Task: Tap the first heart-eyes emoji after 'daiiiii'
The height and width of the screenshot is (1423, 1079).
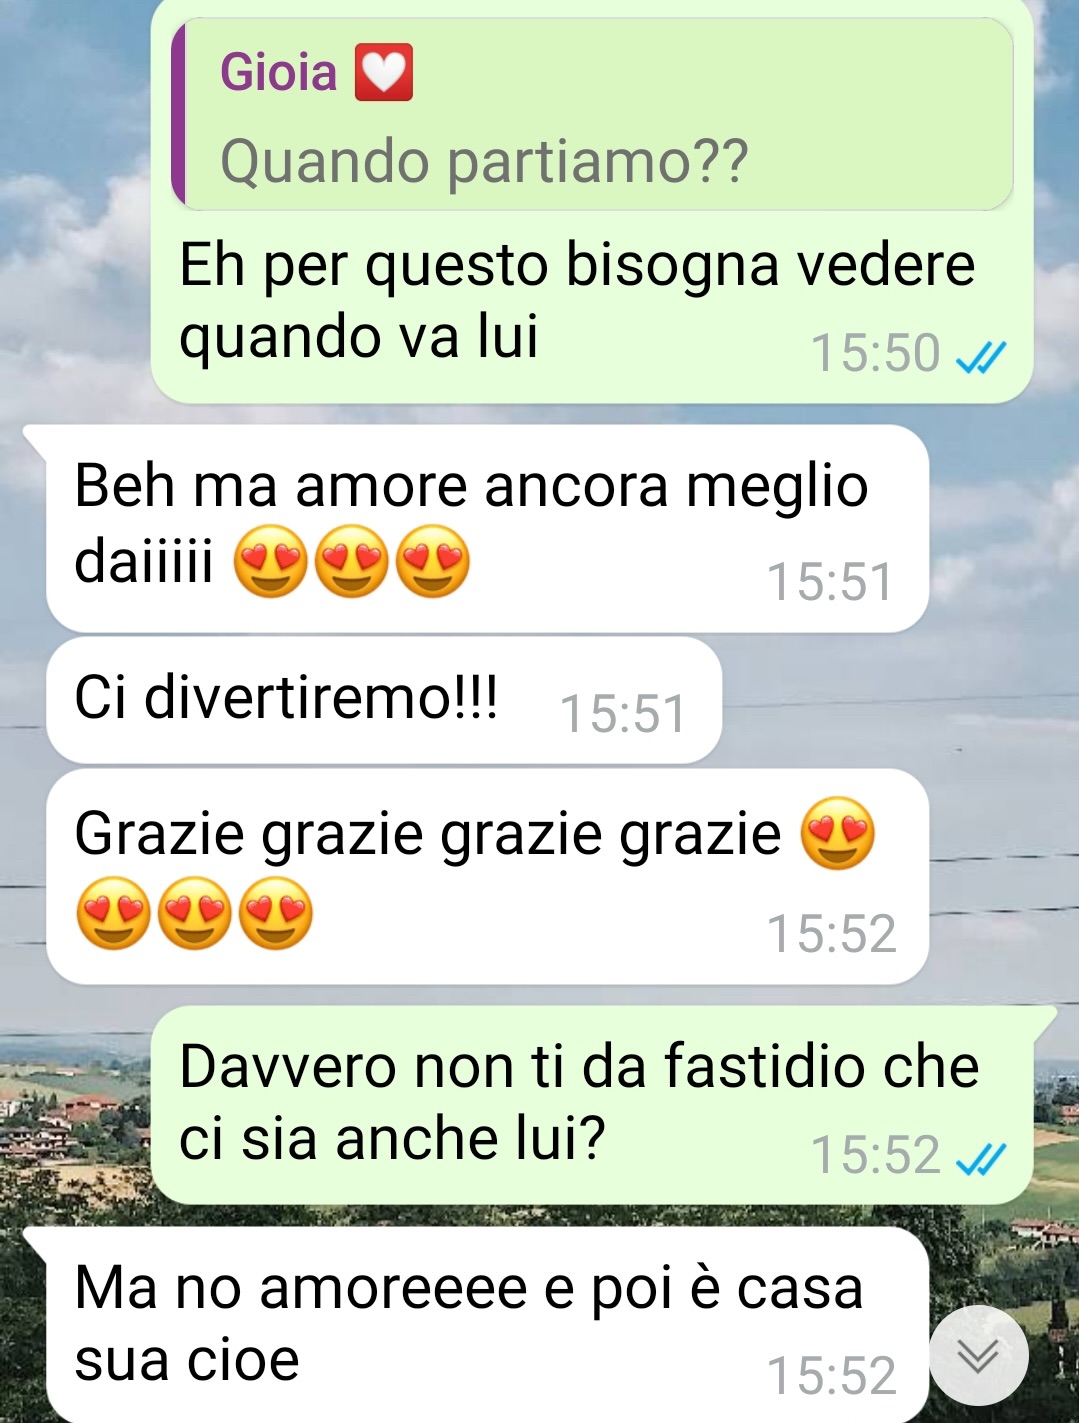Action: 270,561
